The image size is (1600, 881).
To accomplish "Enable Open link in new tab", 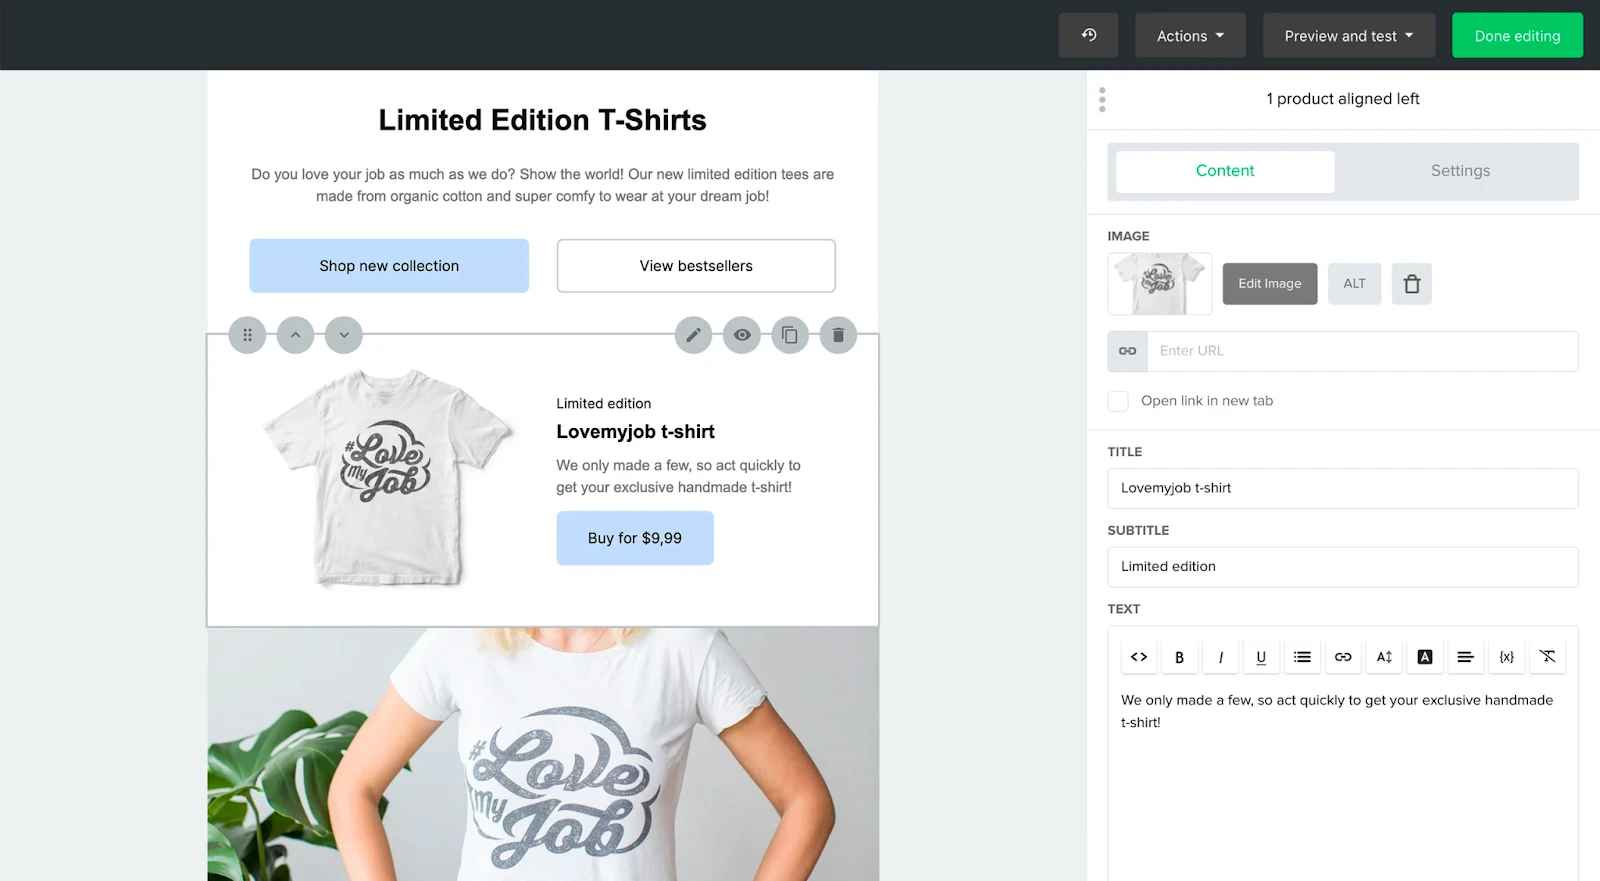I will pyautogui.click(x=1118, y=401).
